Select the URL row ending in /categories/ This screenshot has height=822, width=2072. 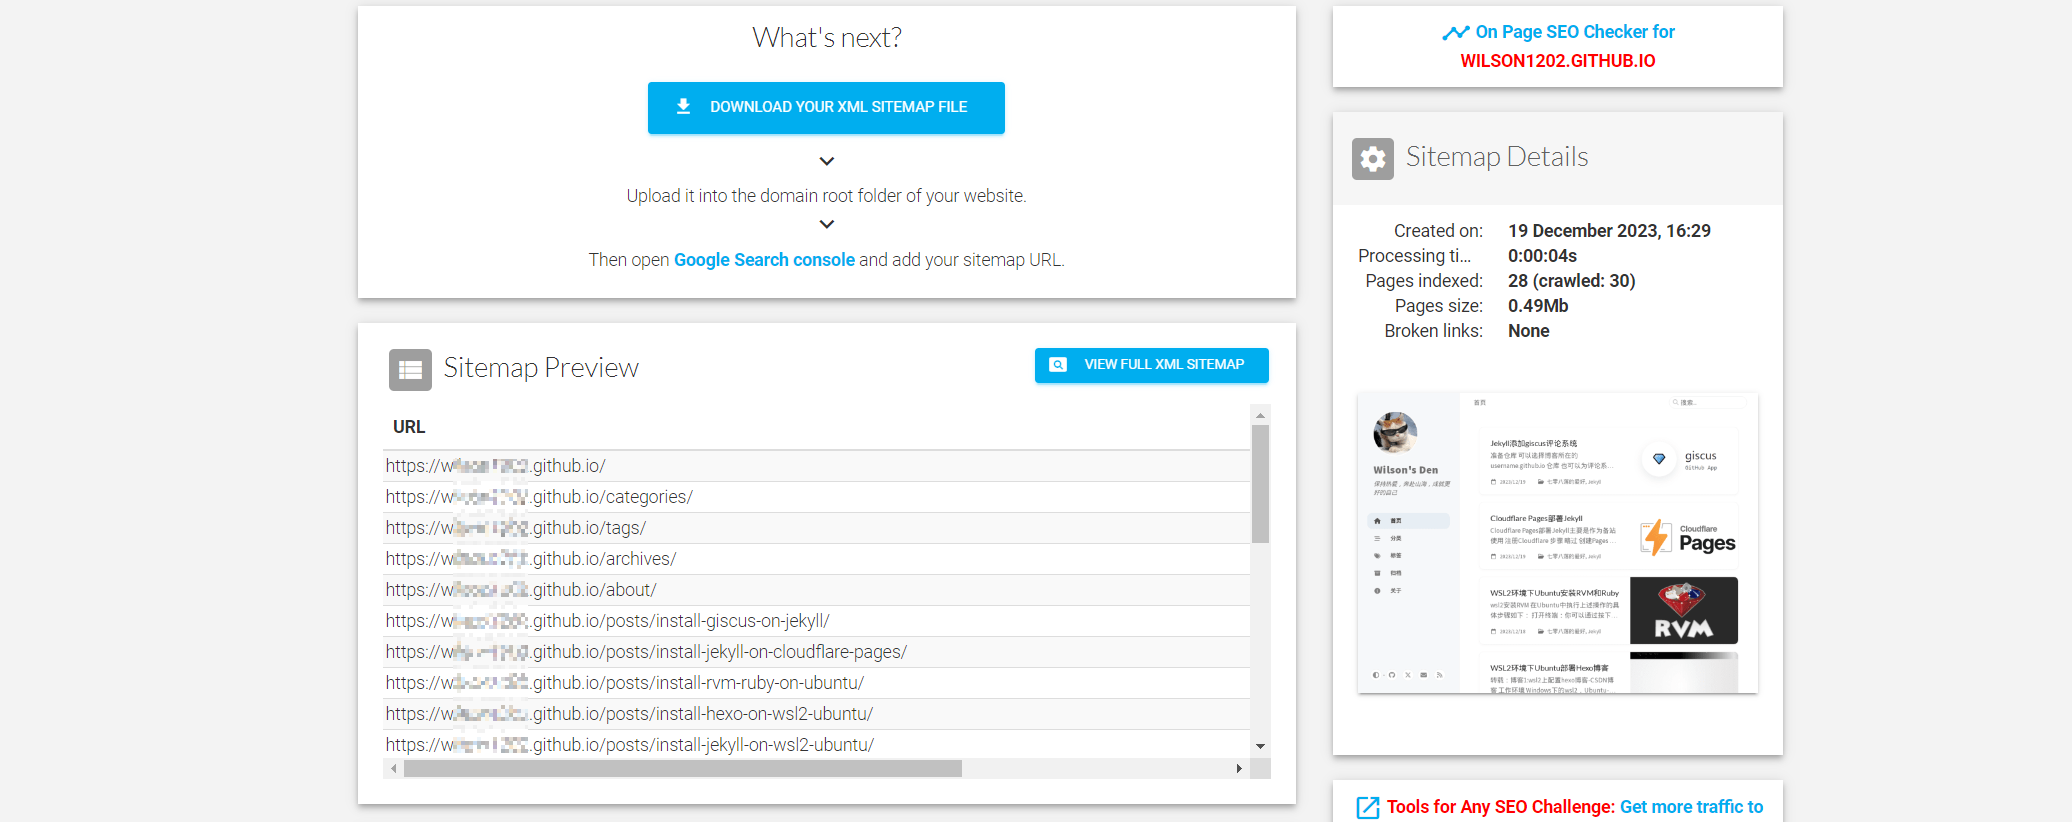(815, 497)
